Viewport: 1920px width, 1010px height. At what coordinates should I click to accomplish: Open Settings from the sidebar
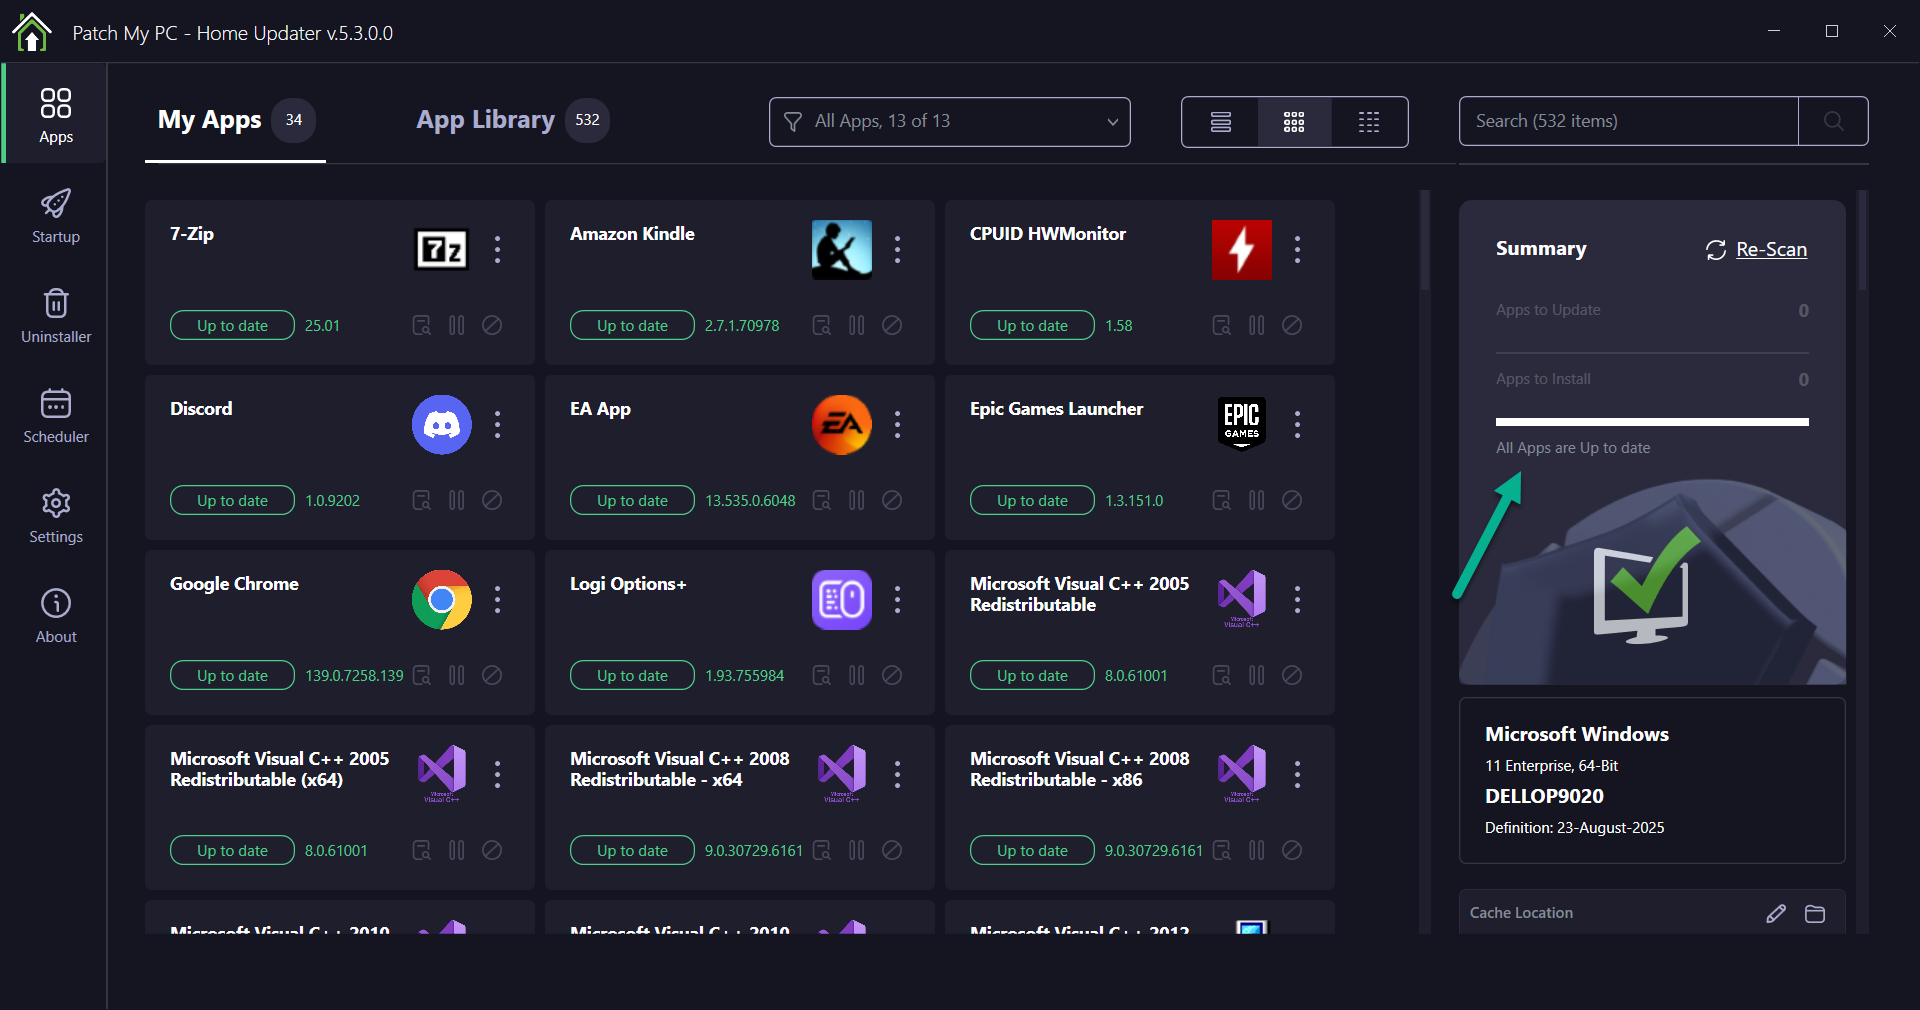(x=55, y=515)
